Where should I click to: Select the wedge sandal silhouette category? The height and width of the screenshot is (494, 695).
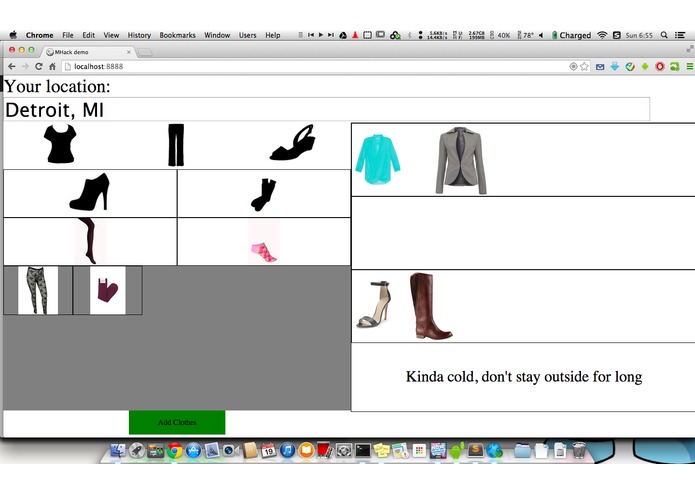[x=293, y=143]
